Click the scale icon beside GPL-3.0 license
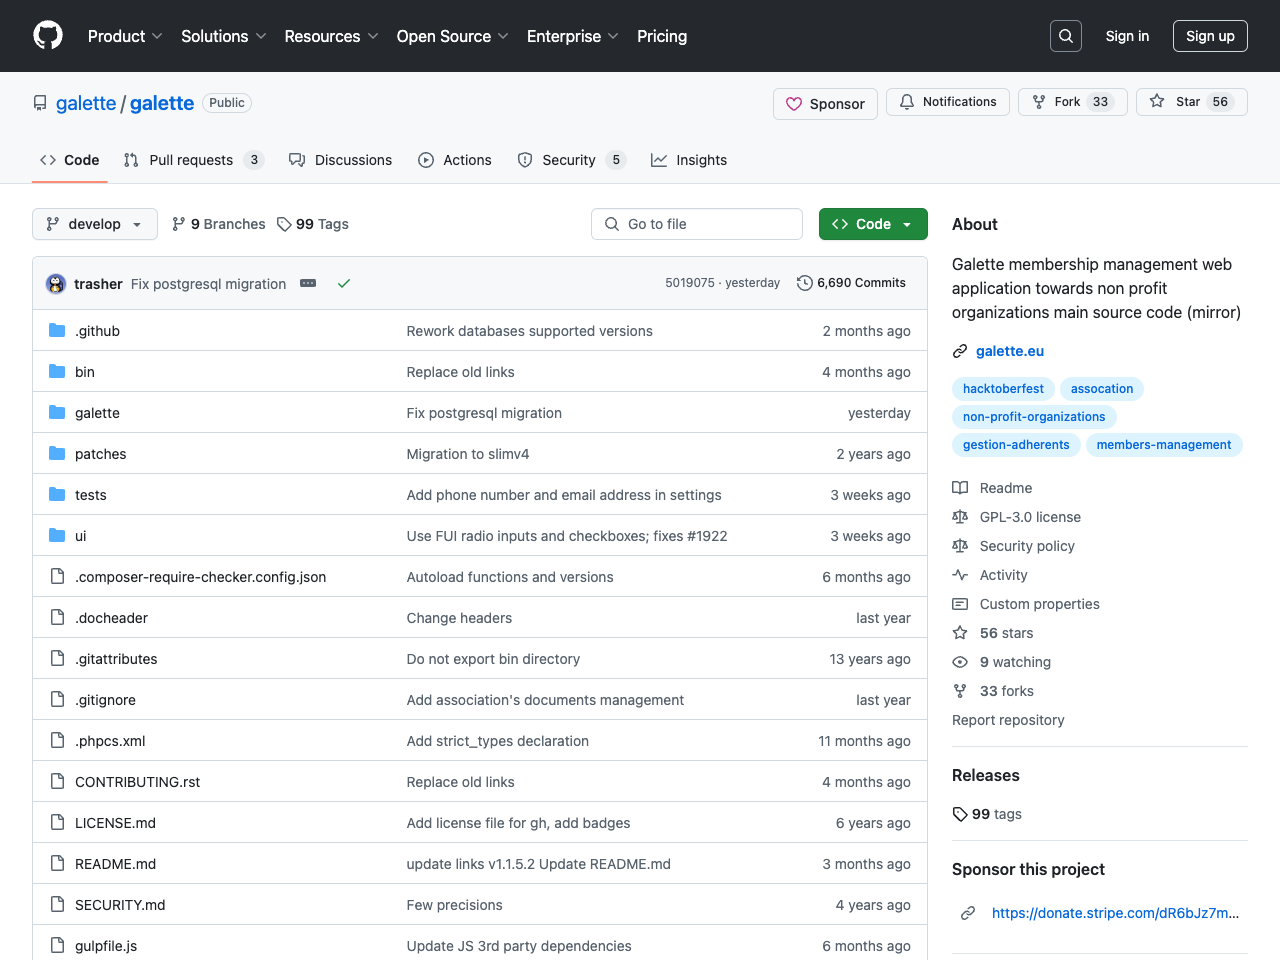Screen dimensions: 1280x960 (x=960, y=517)
